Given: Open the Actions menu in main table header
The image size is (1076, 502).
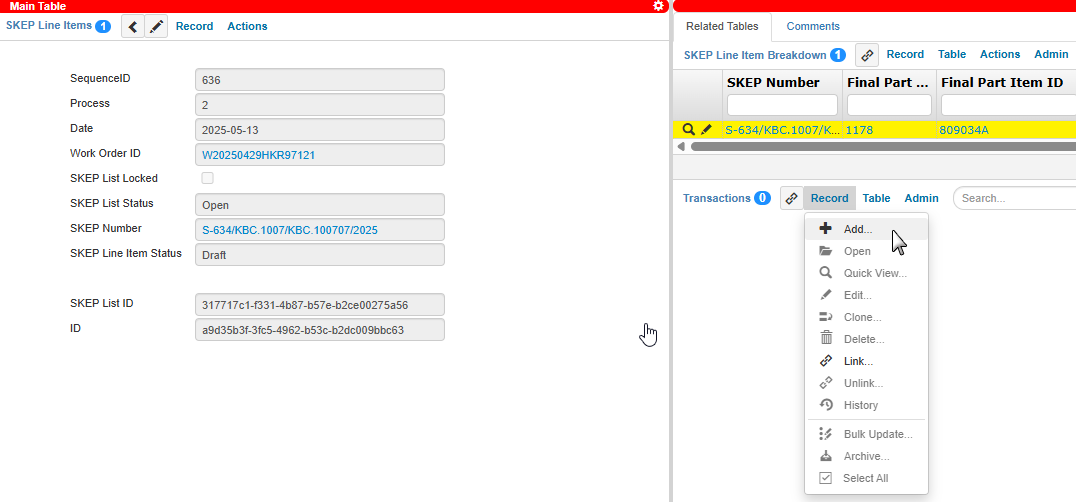Looking at the screenshot, I should click(247, 27).
